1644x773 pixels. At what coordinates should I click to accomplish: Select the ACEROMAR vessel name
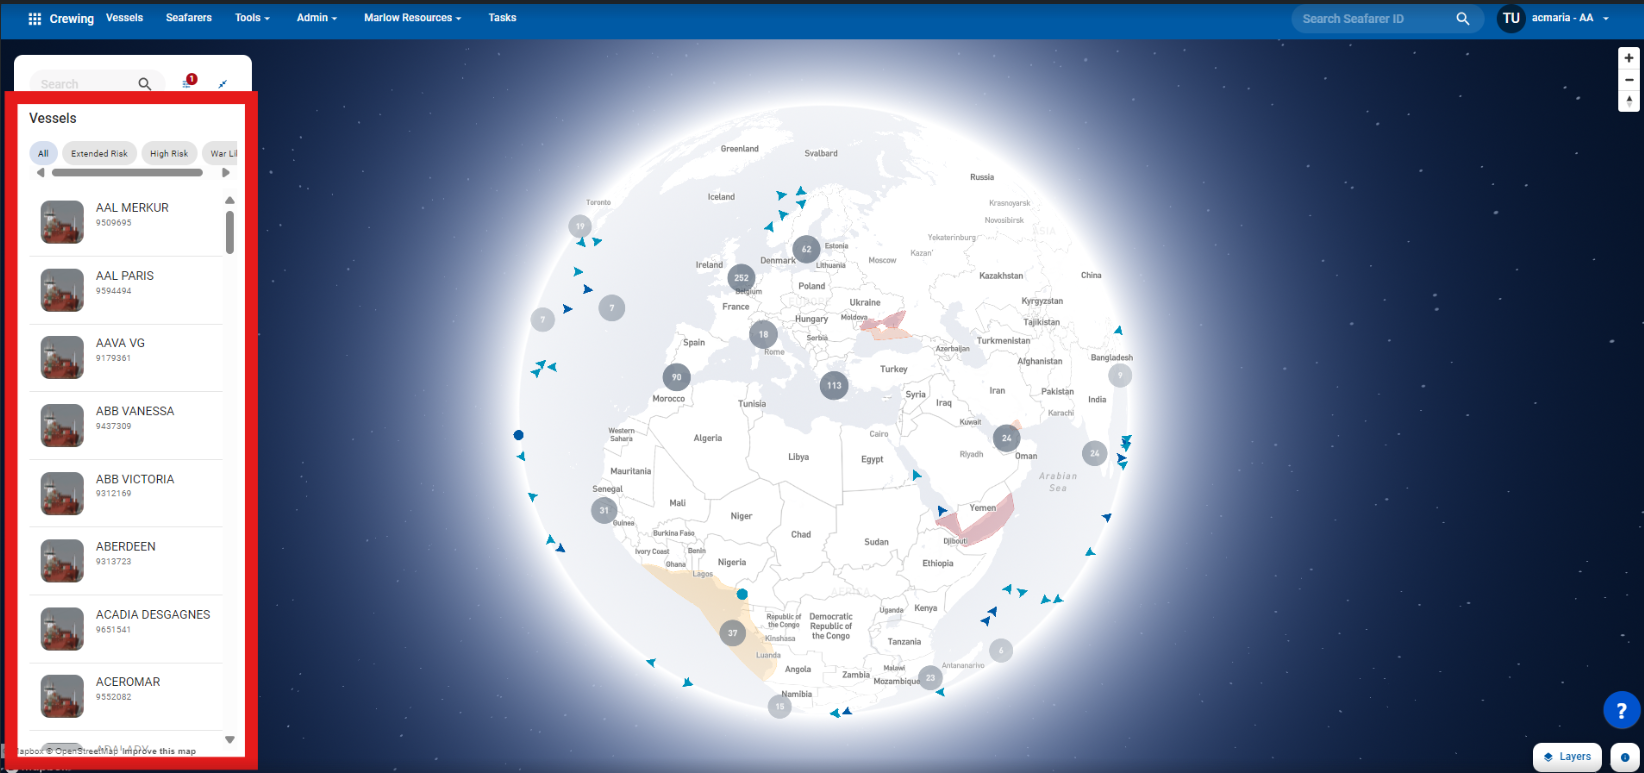[x=128, y=682]
